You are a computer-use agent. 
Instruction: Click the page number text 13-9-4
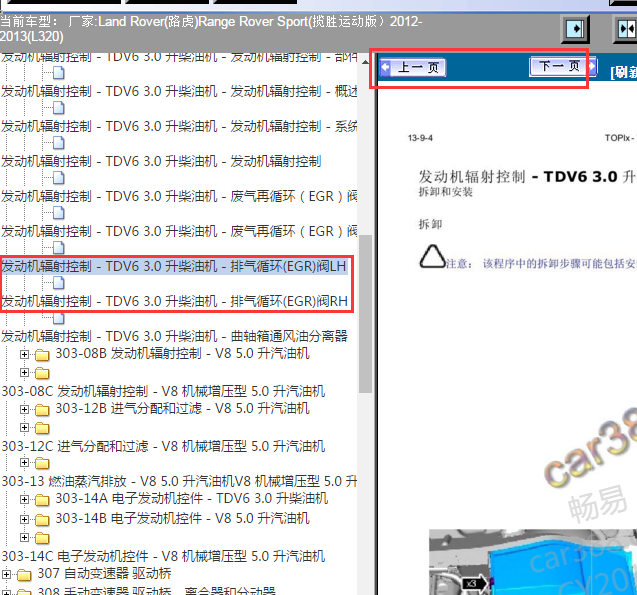[420, 138]
